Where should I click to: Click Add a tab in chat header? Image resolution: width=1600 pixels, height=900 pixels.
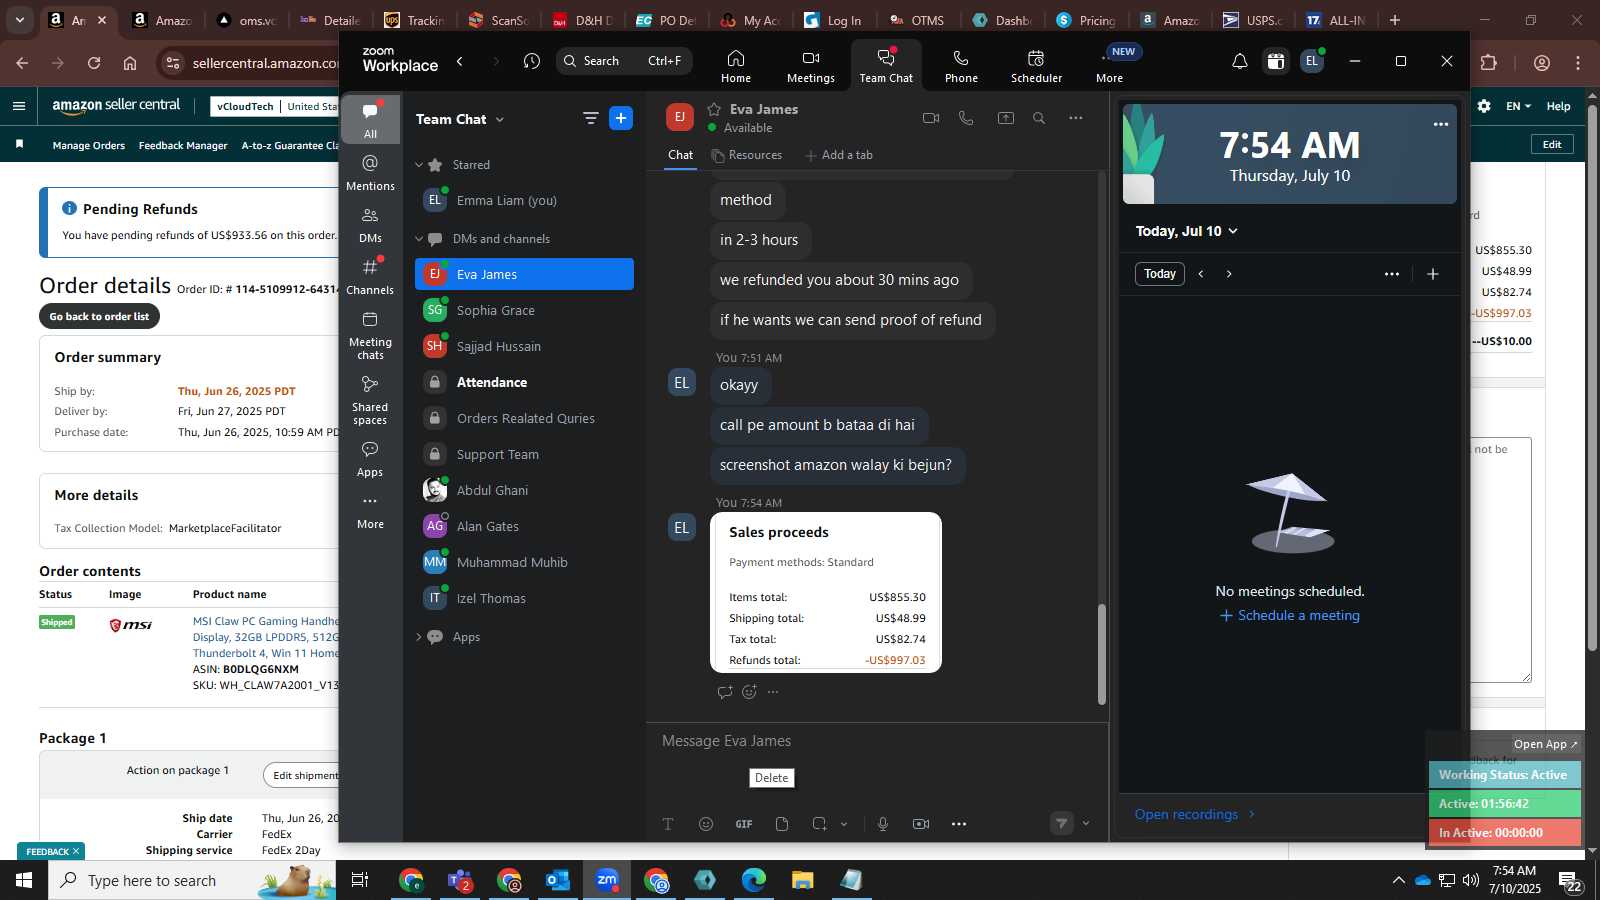(839, 155)
